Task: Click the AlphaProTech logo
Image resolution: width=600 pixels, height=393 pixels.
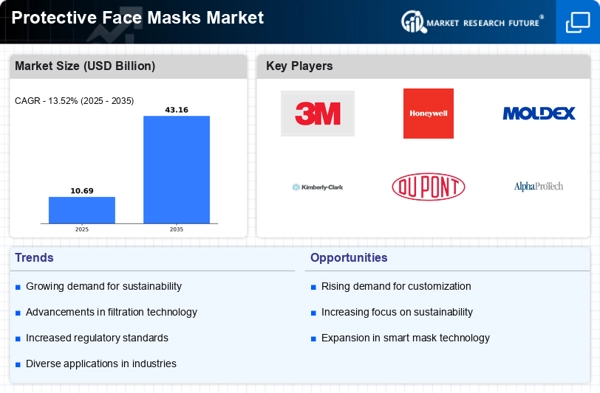Action: pos(539,187)
